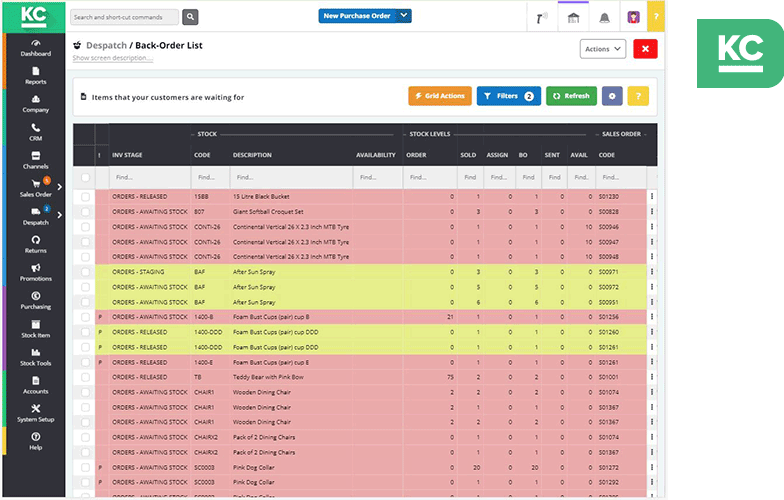Expand the Despatch sidebar submenu arrow
Viewport: 784px width, 500px height.
tap(60, 215)
